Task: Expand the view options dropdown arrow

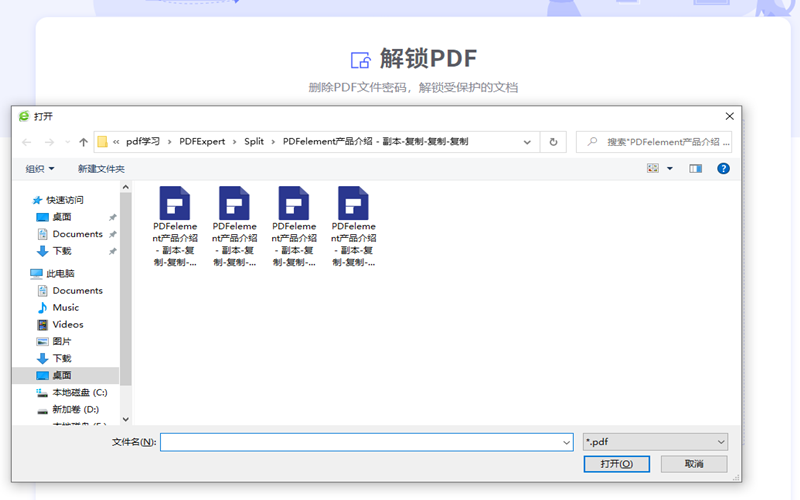Action: [670, 169]
